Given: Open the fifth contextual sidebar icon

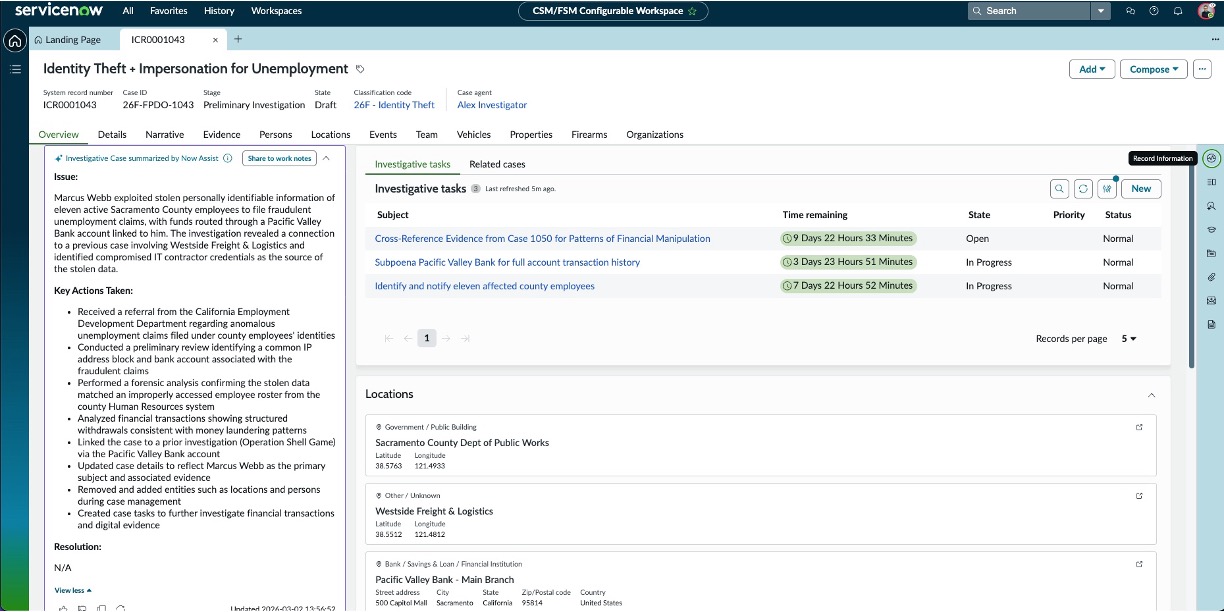Looking at the screenshot, I should tap(1211, 253).
